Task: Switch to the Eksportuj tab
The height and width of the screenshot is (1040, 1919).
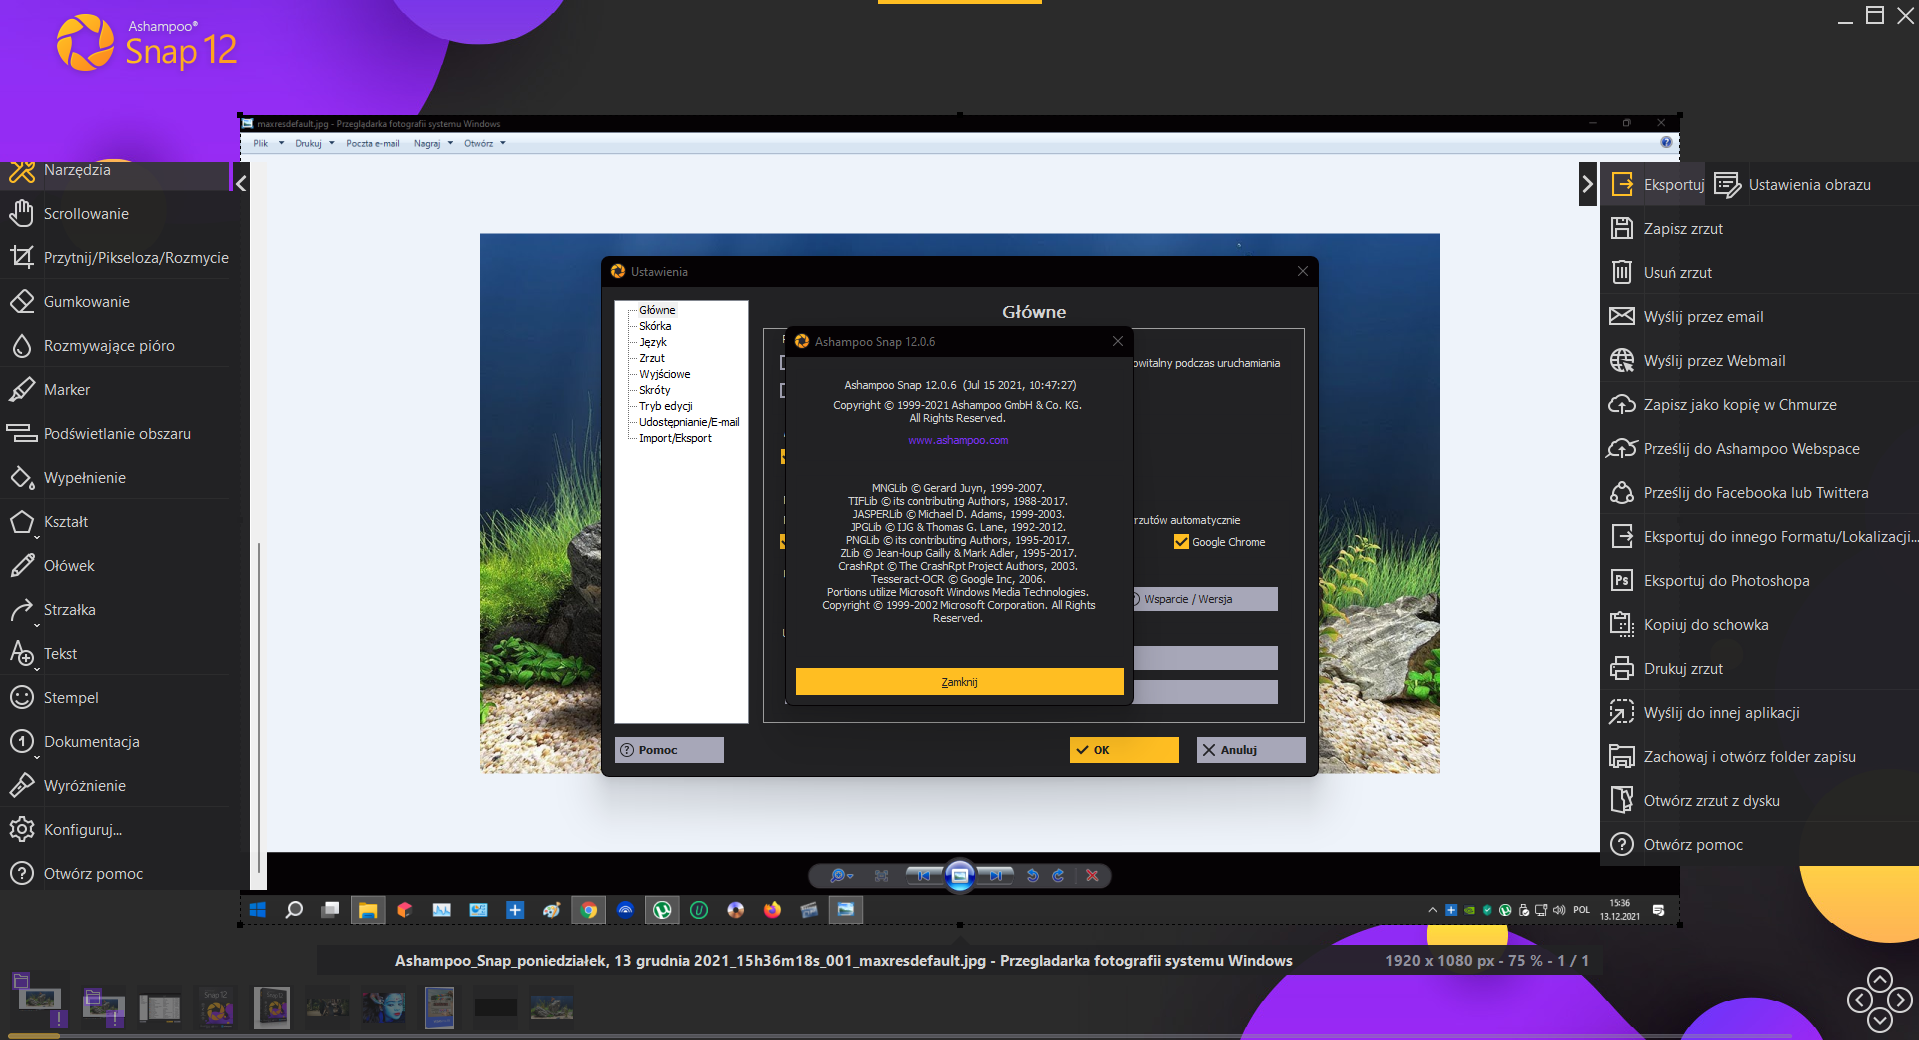Action: pos(1654,185)
